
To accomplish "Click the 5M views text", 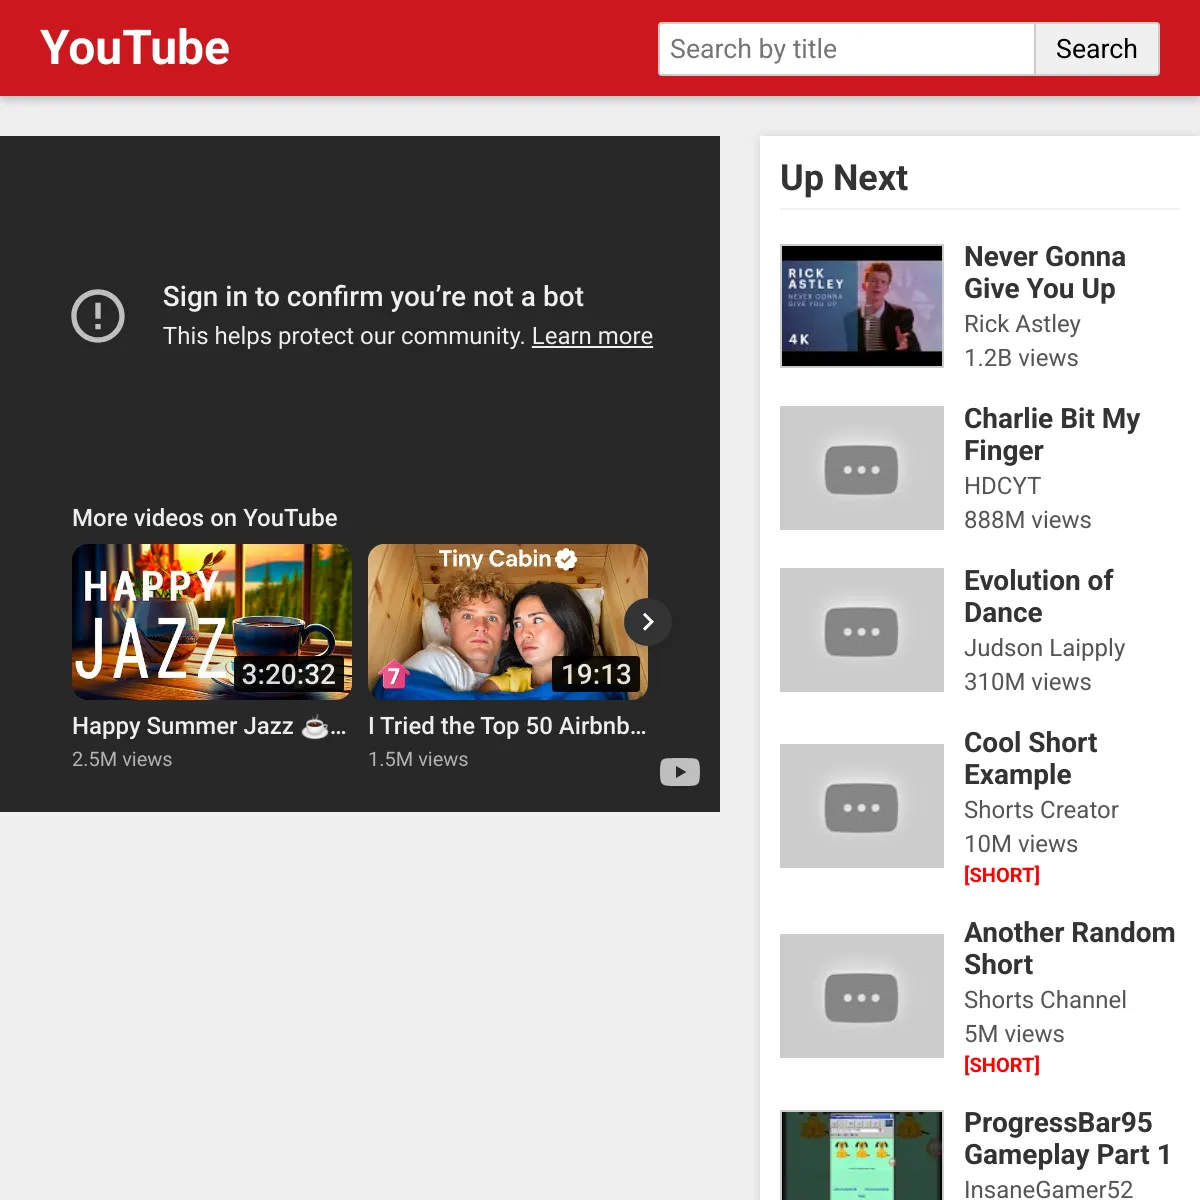I will [x=1014, y=1034].
